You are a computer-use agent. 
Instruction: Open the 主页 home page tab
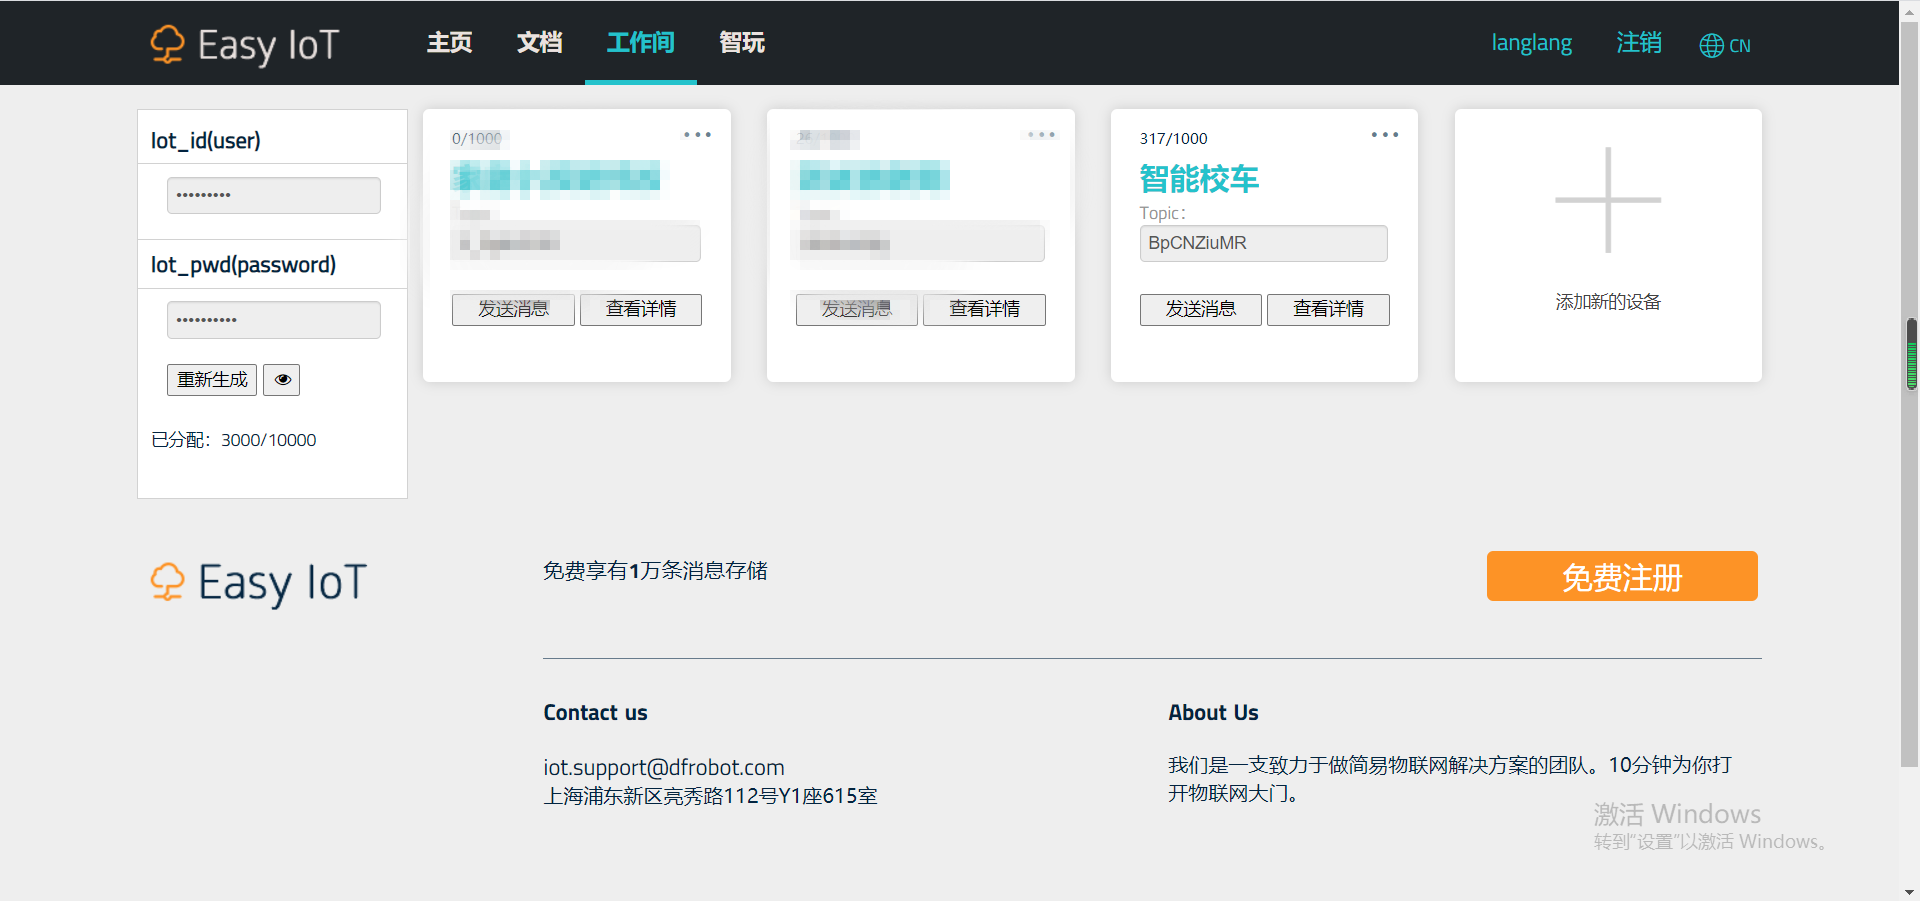point(449,43)
